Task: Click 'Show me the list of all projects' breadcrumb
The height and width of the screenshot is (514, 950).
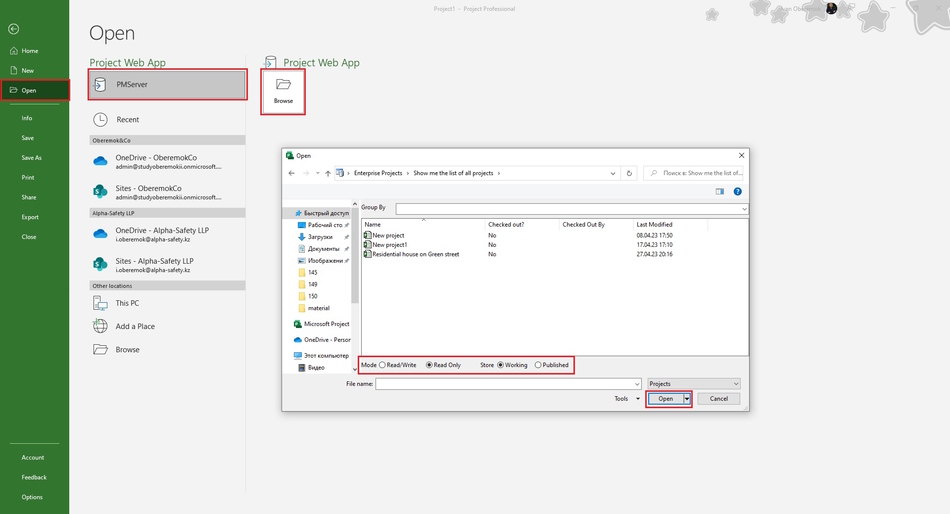Action: 453,173
